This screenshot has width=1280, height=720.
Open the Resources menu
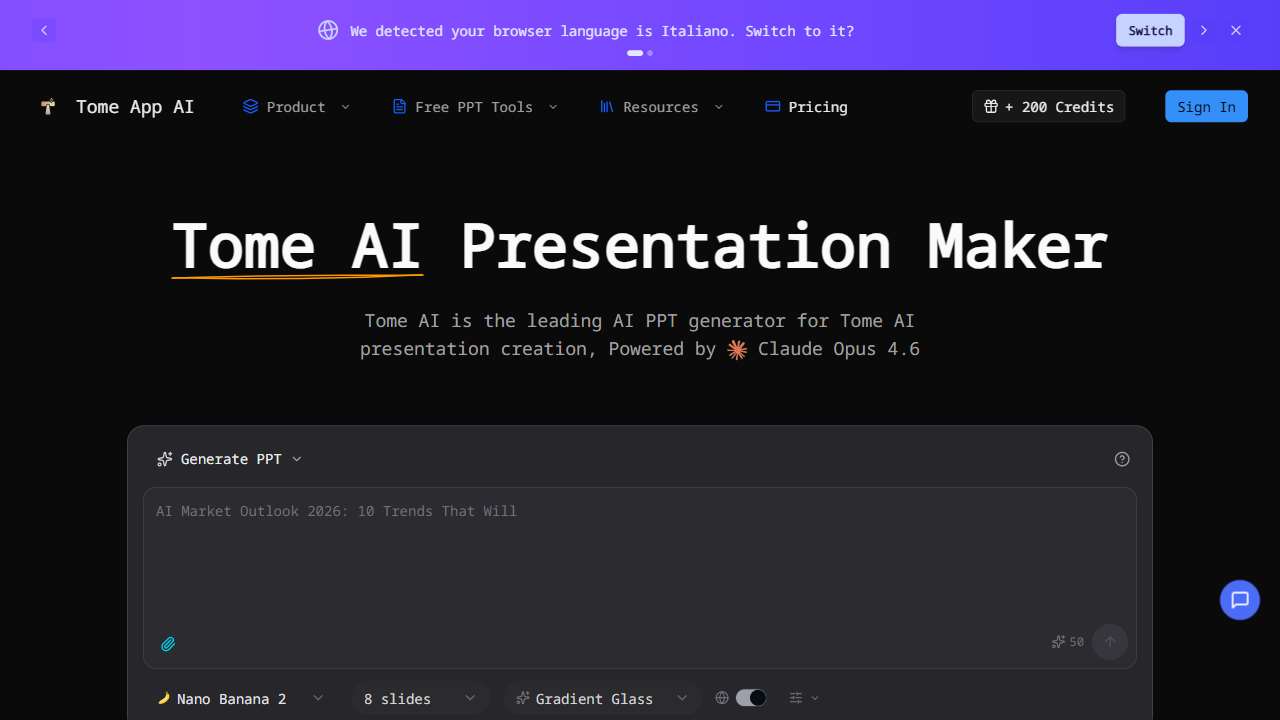pos(661,107)
